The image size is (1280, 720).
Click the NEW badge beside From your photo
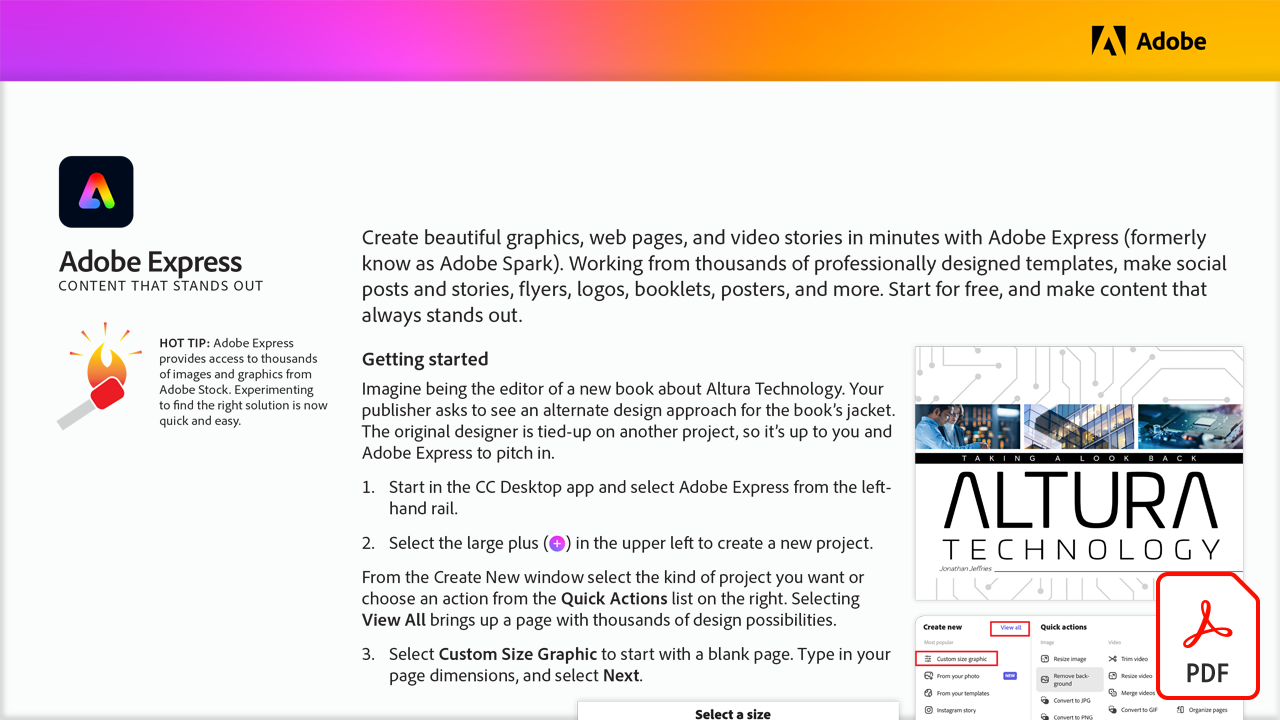[1010, 676]
